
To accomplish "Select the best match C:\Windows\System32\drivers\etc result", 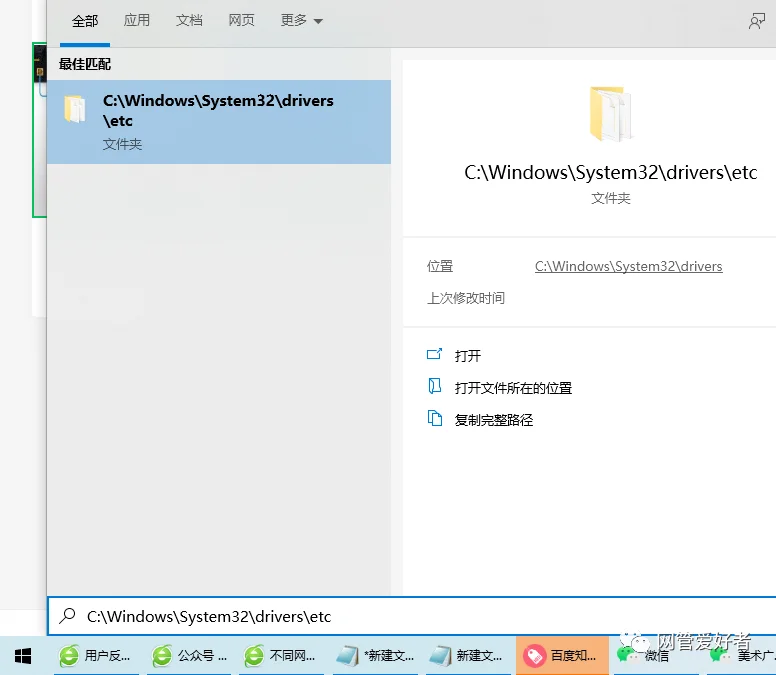I will 219,122.
